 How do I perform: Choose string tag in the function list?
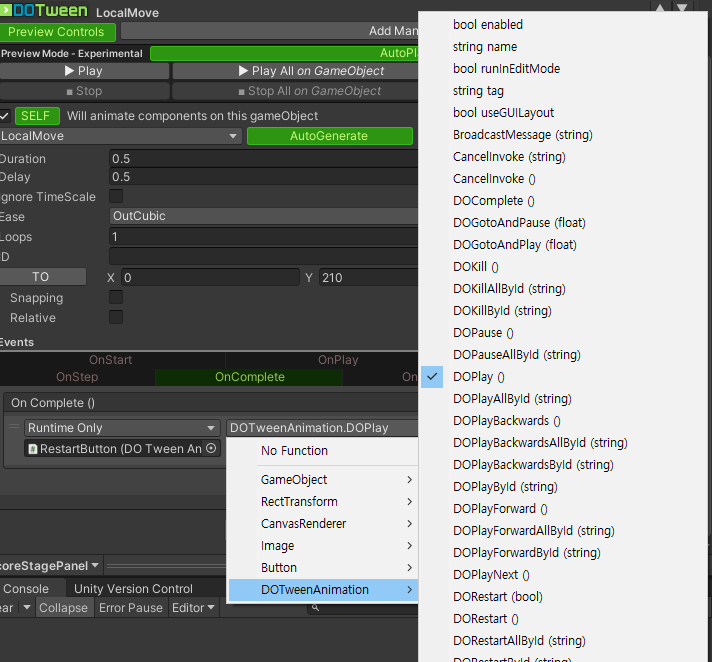(x=478, y=91)
